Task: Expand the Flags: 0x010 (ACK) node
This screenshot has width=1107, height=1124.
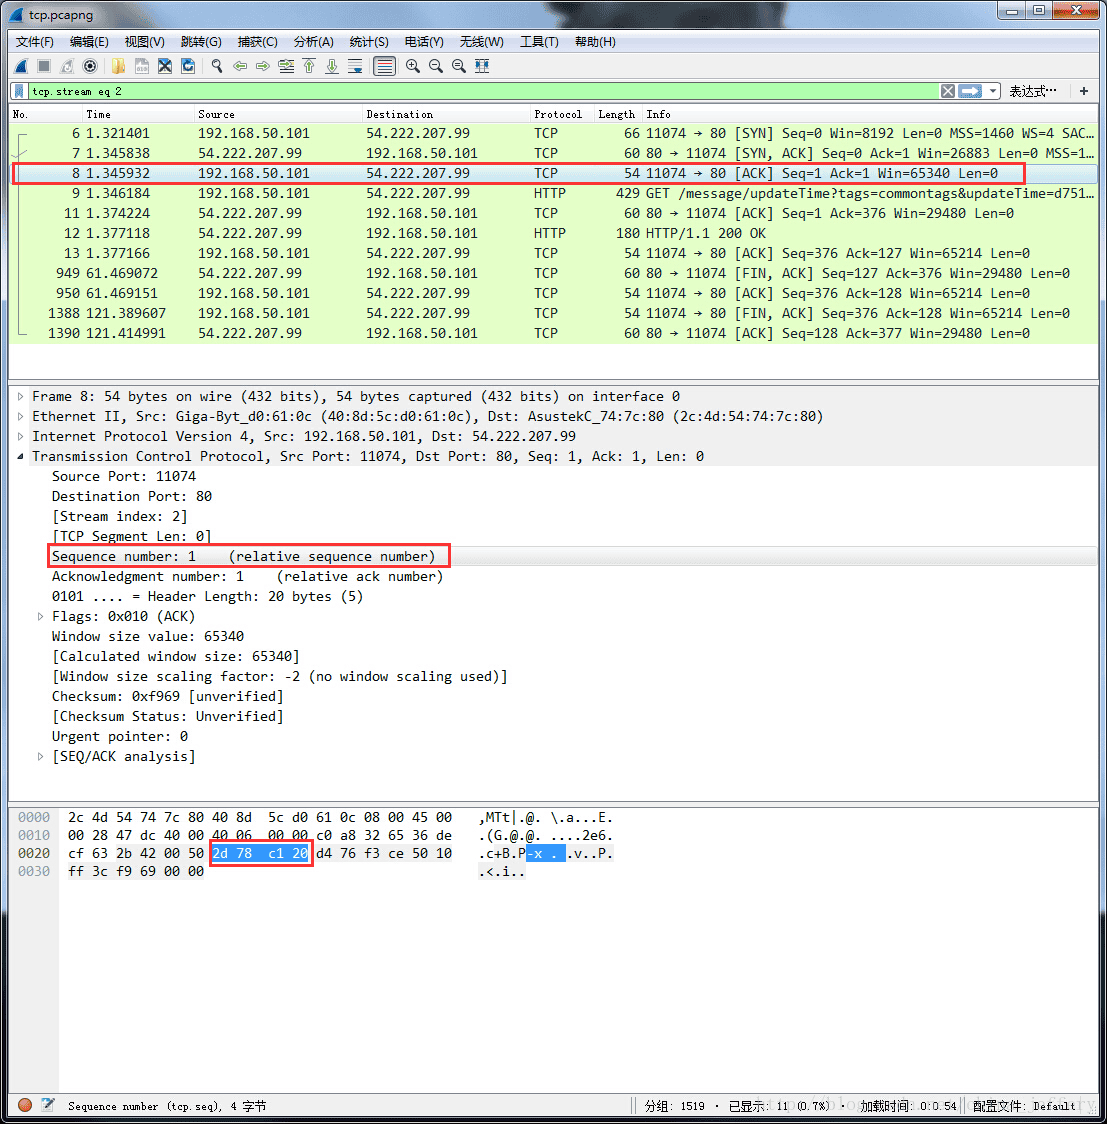Action: coord(41,617)
